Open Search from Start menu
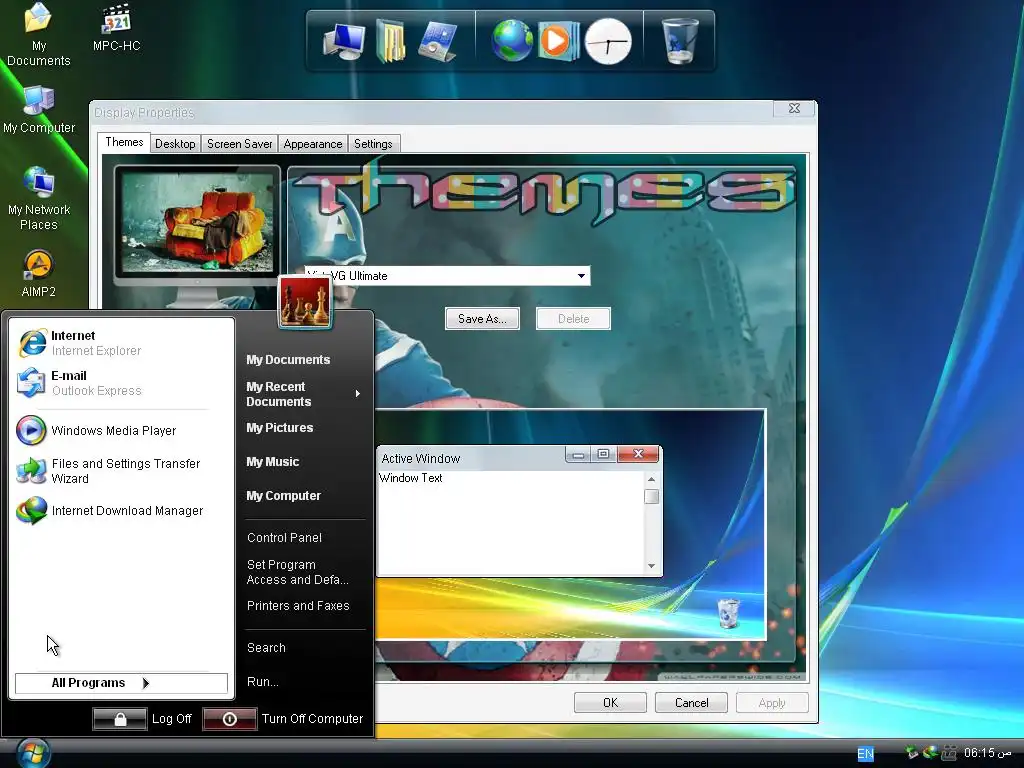 point(266,648)
